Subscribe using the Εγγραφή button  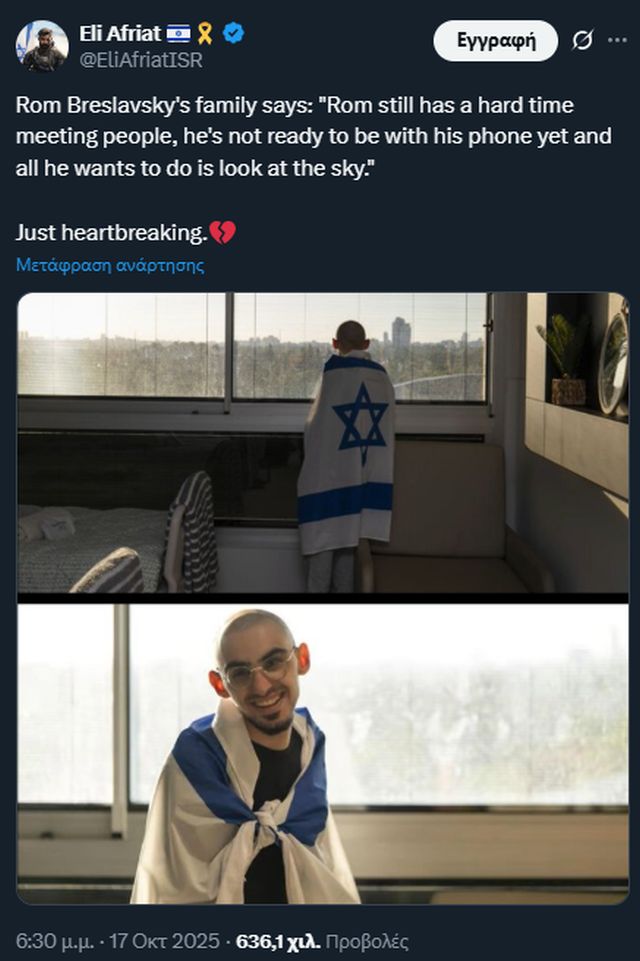pos(495,40)
